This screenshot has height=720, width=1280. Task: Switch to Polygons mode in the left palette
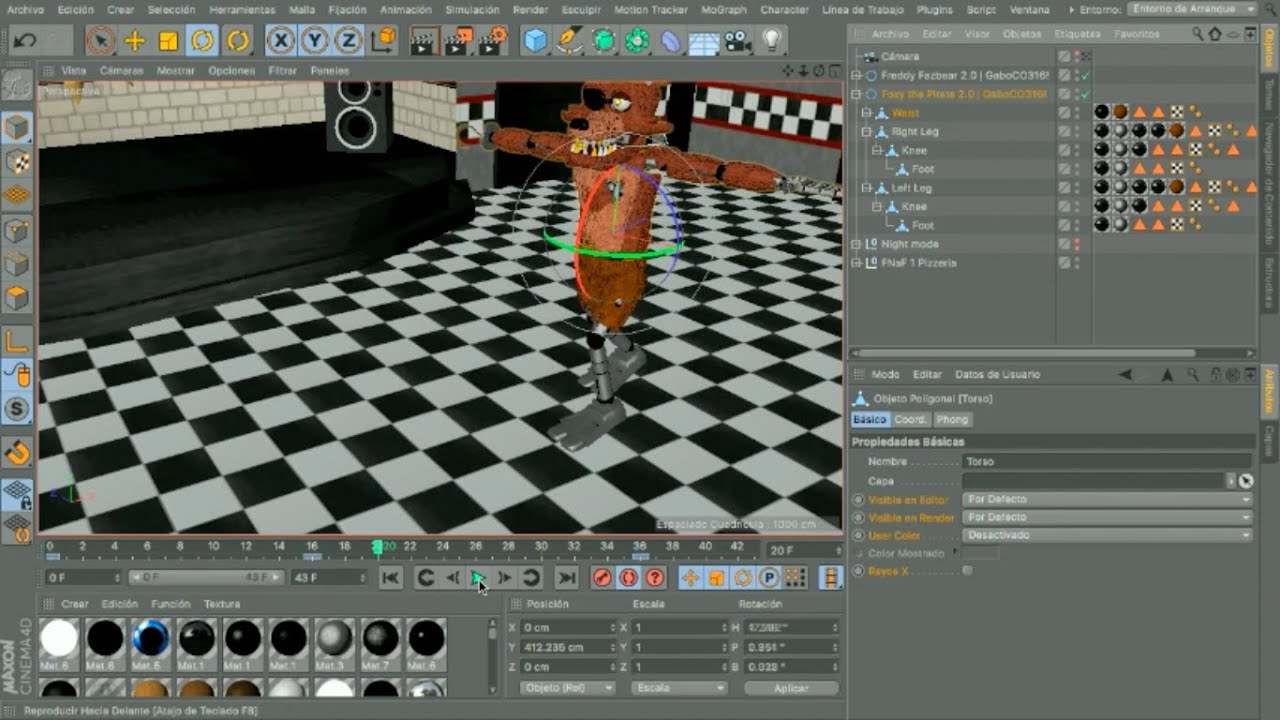[x=17, y=299]
